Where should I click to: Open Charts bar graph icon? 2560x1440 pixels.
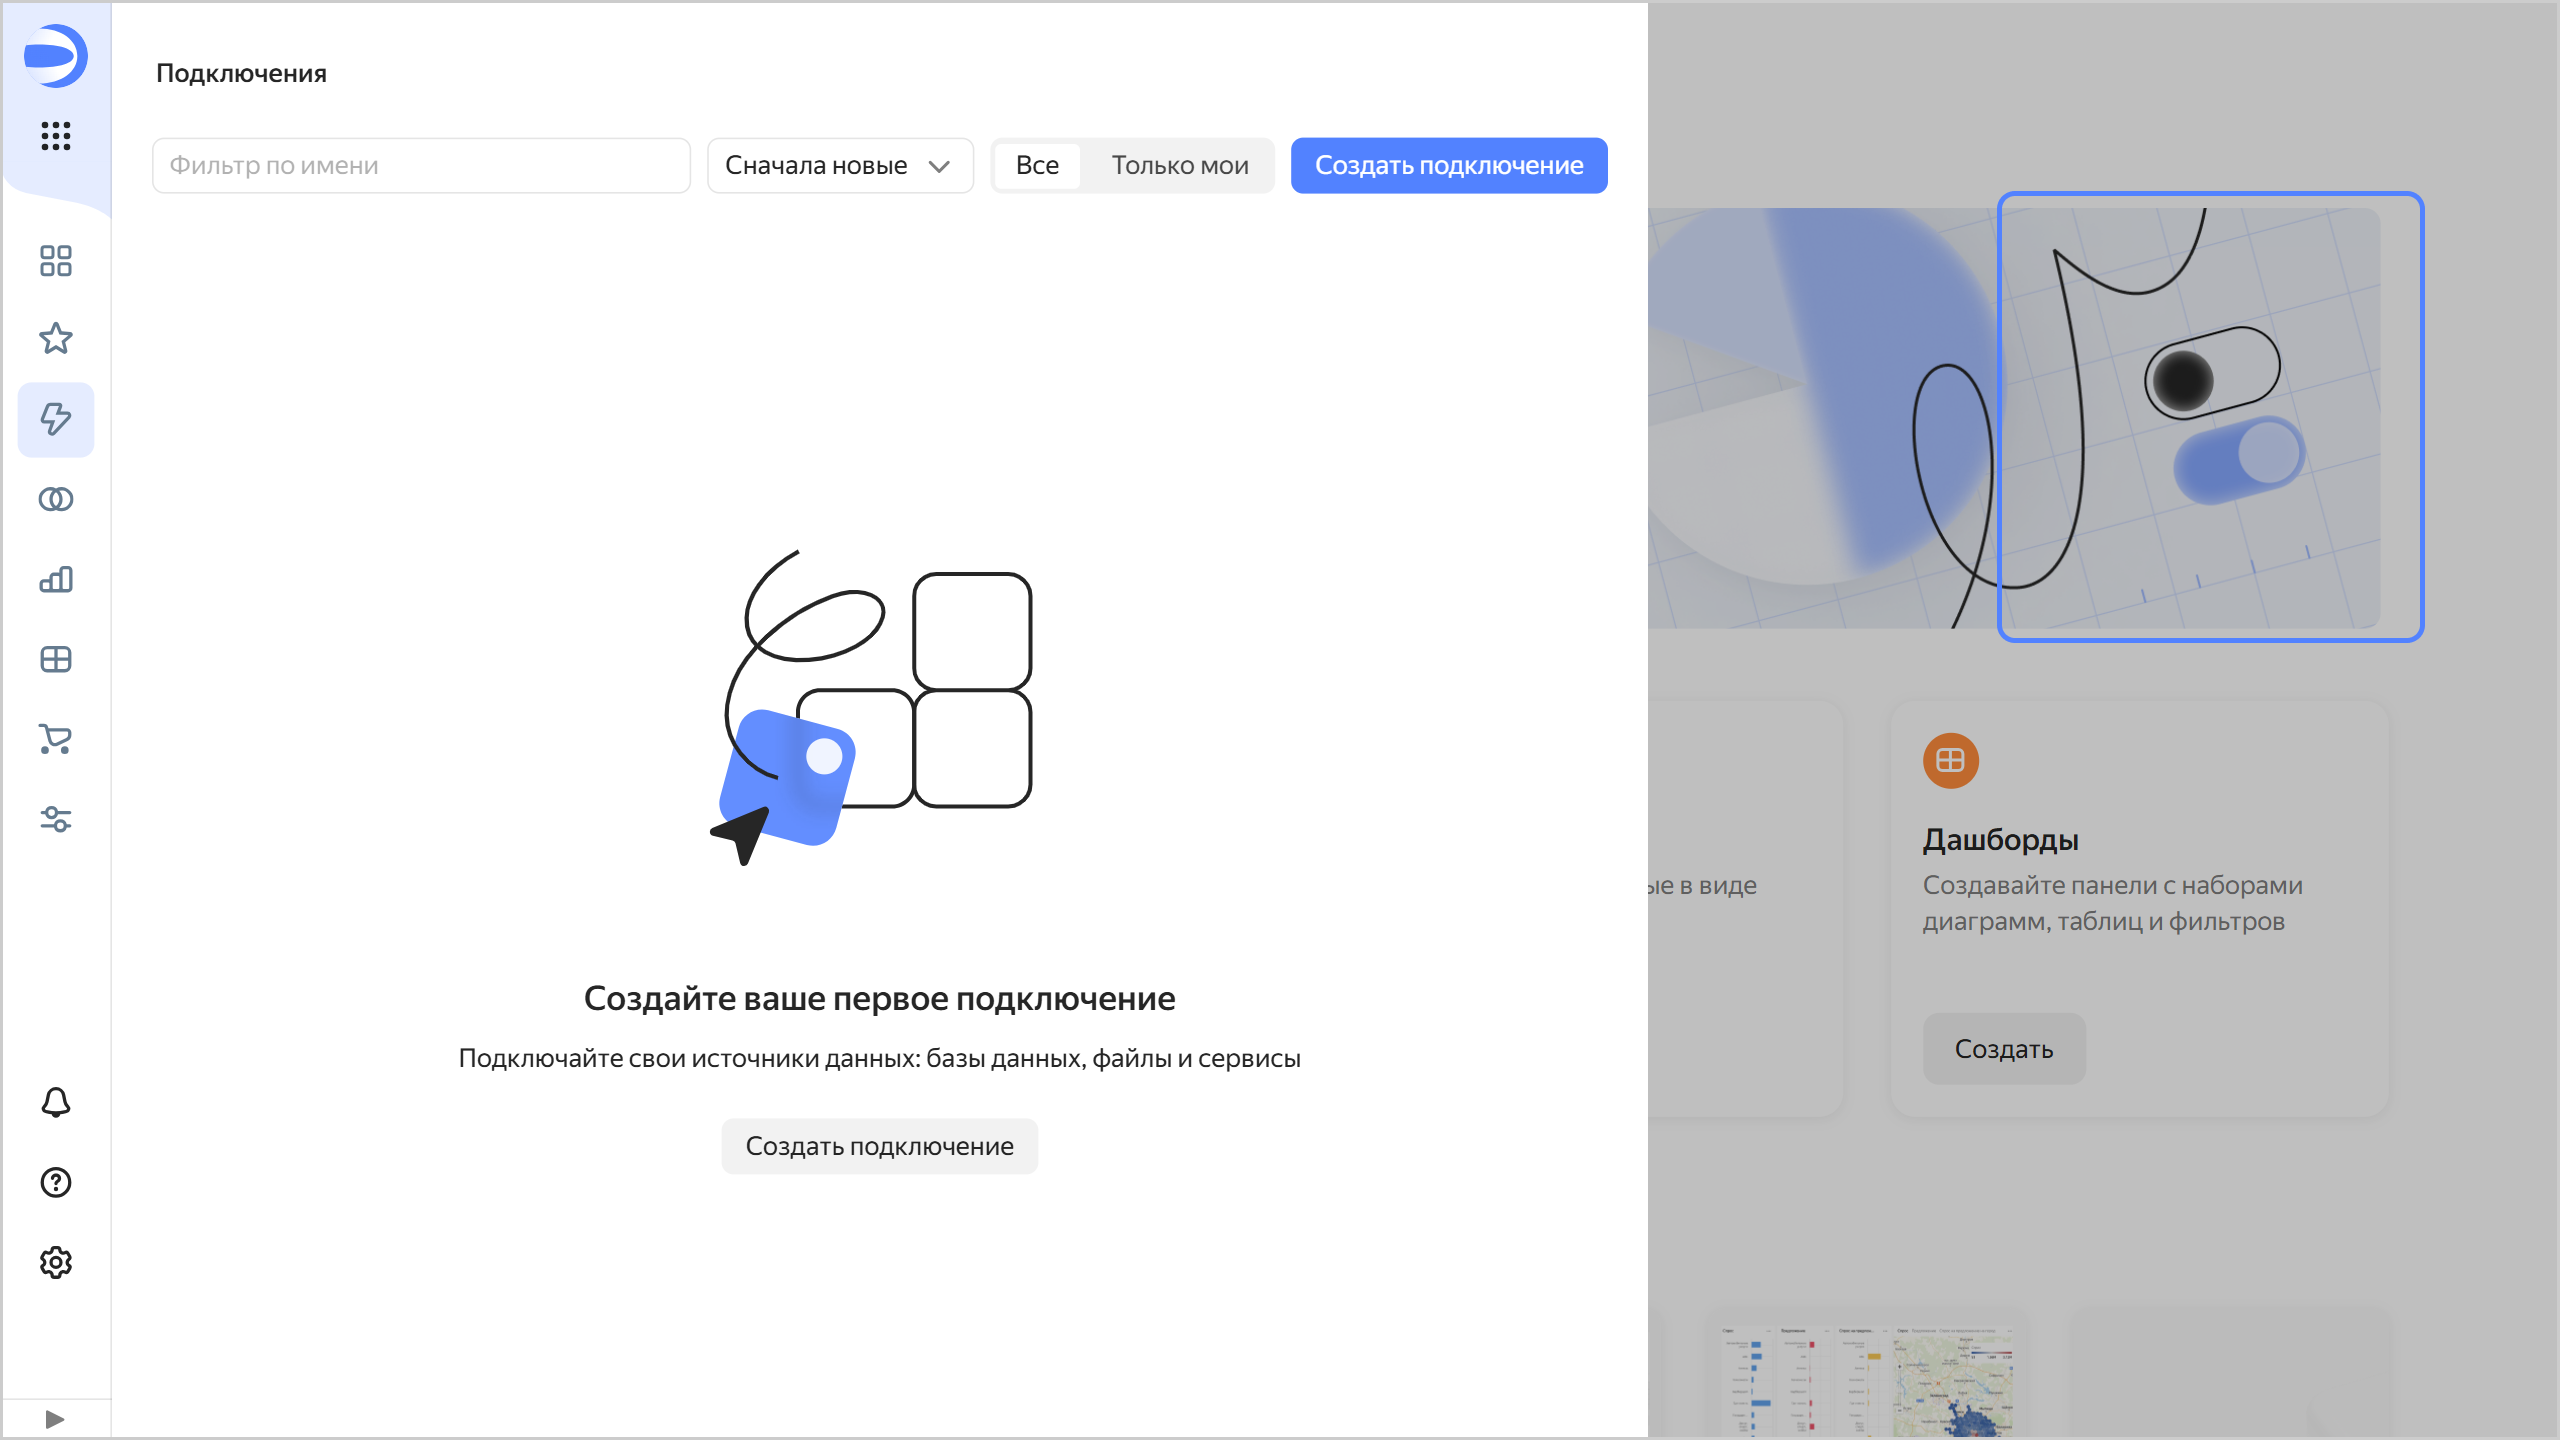(56, 579)
